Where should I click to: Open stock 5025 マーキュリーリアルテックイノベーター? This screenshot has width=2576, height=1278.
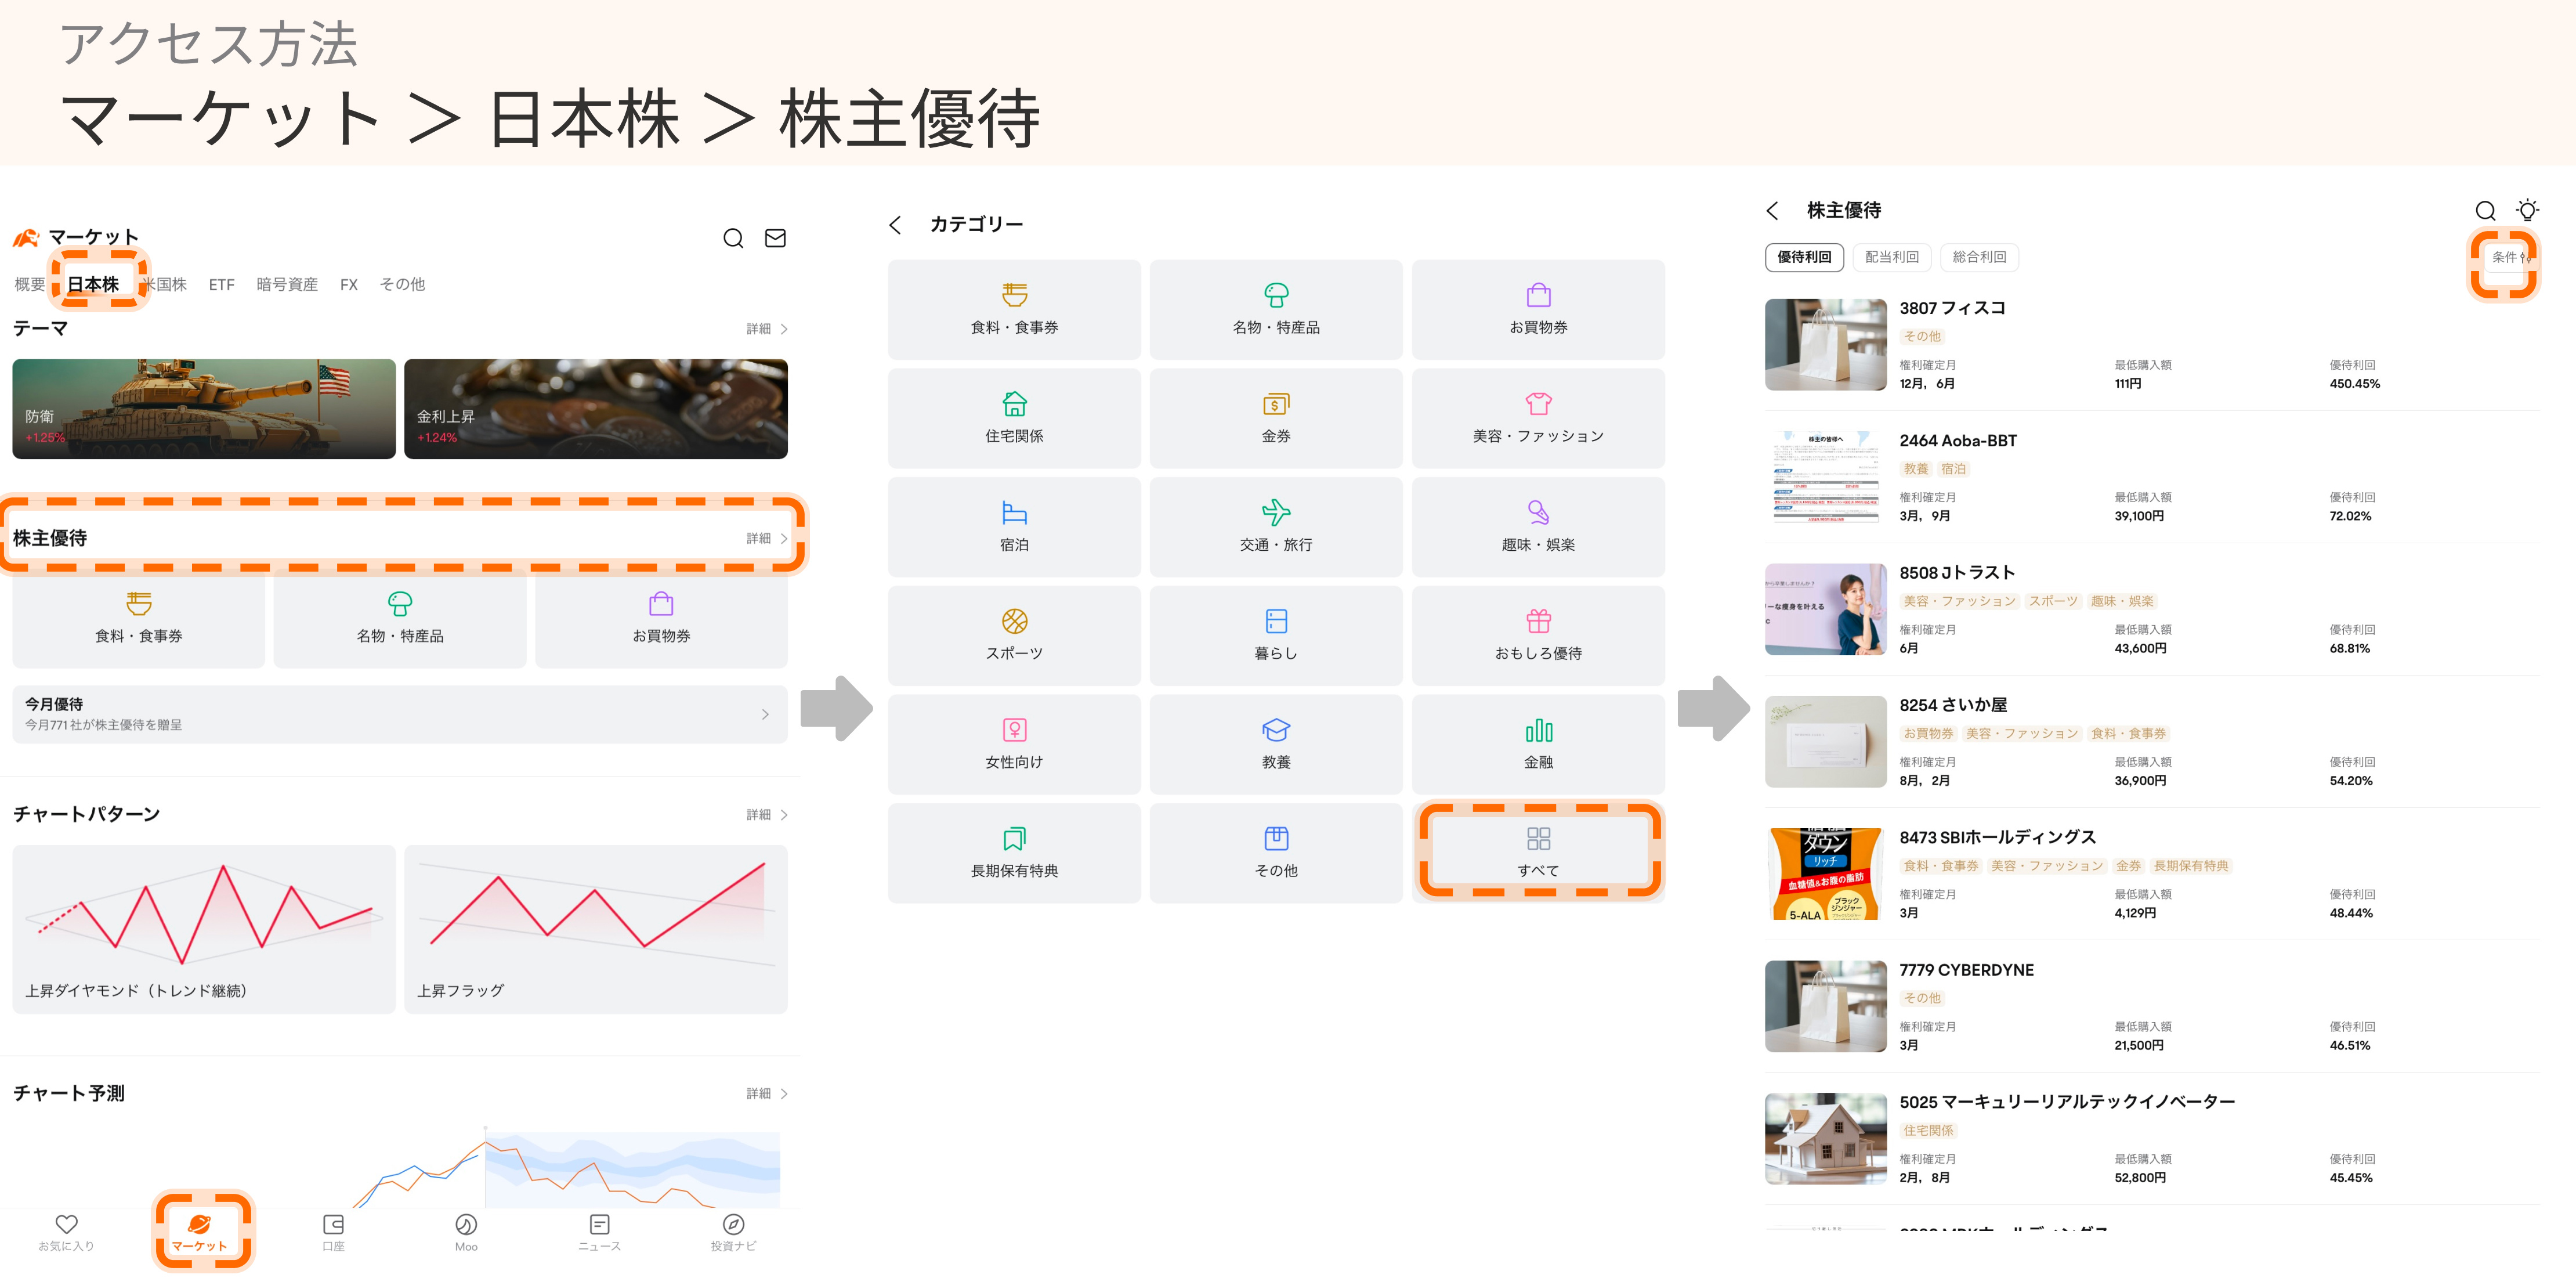(x=2152, y=1139)
